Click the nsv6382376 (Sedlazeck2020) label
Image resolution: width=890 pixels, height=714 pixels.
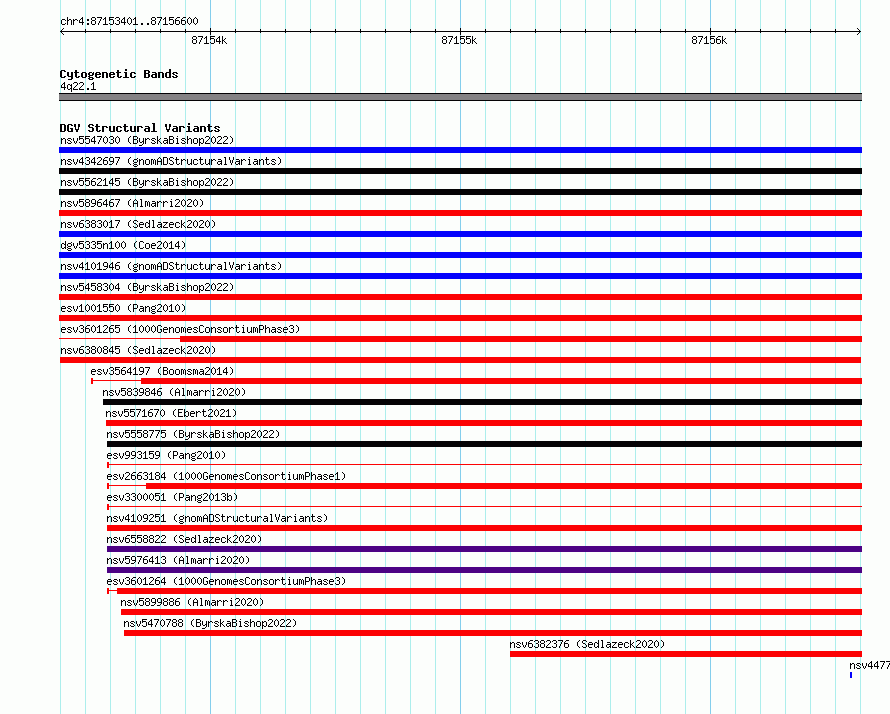coord(587,644)
